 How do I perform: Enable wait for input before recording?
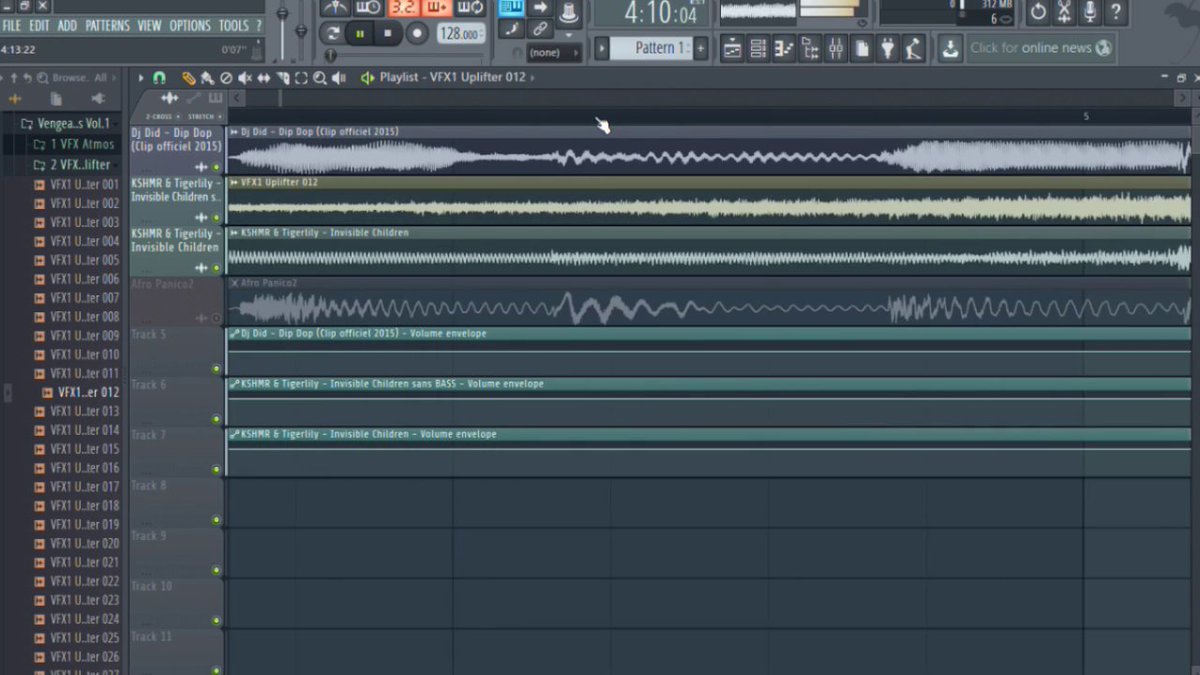(368, 7)
